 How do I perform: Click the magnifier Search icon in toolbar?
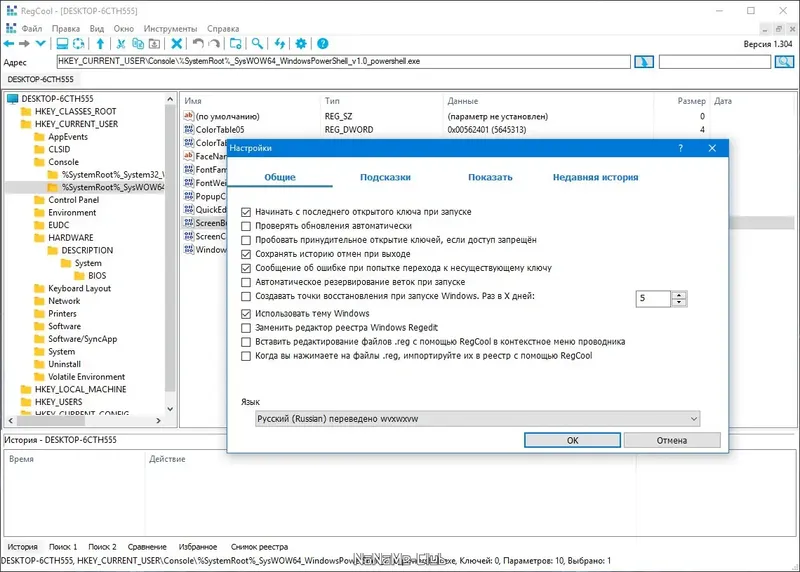coord(258,44)
